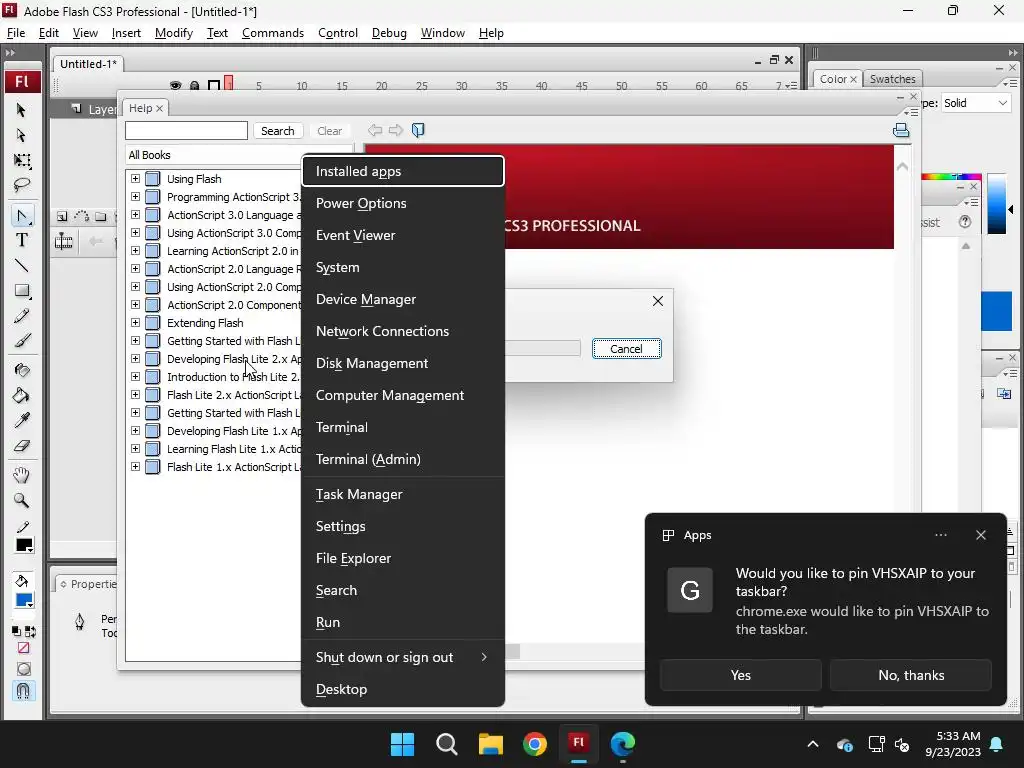The width and height of the screenshot is (1024, 768).
Task: Switch to the Swatches tab
Action: [892, 79]
